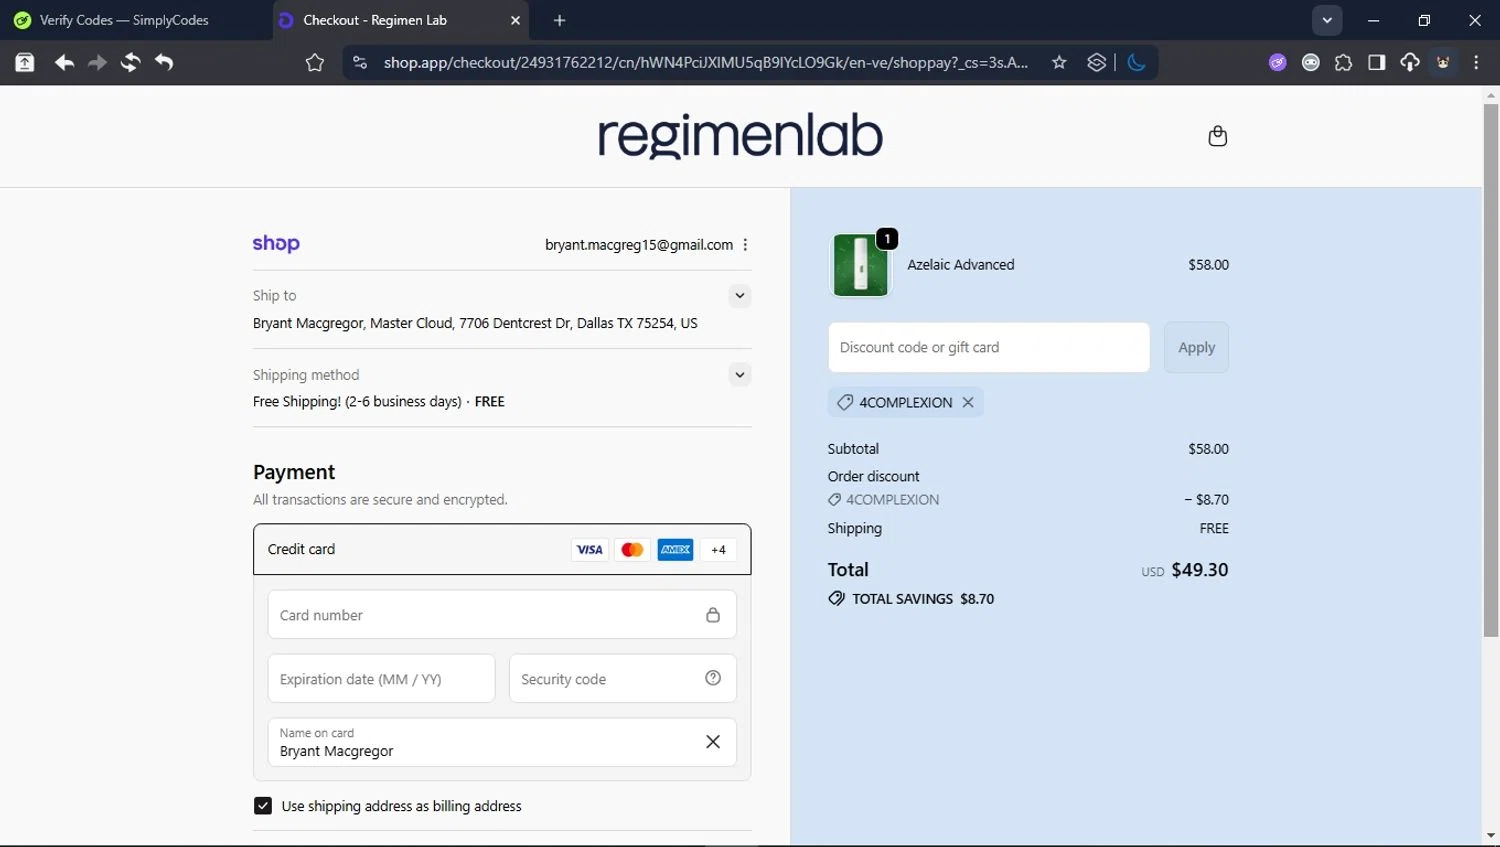Click the Mastercard logo
Image resolution: width=1500 pixels, height=847 pixels.
632,549
